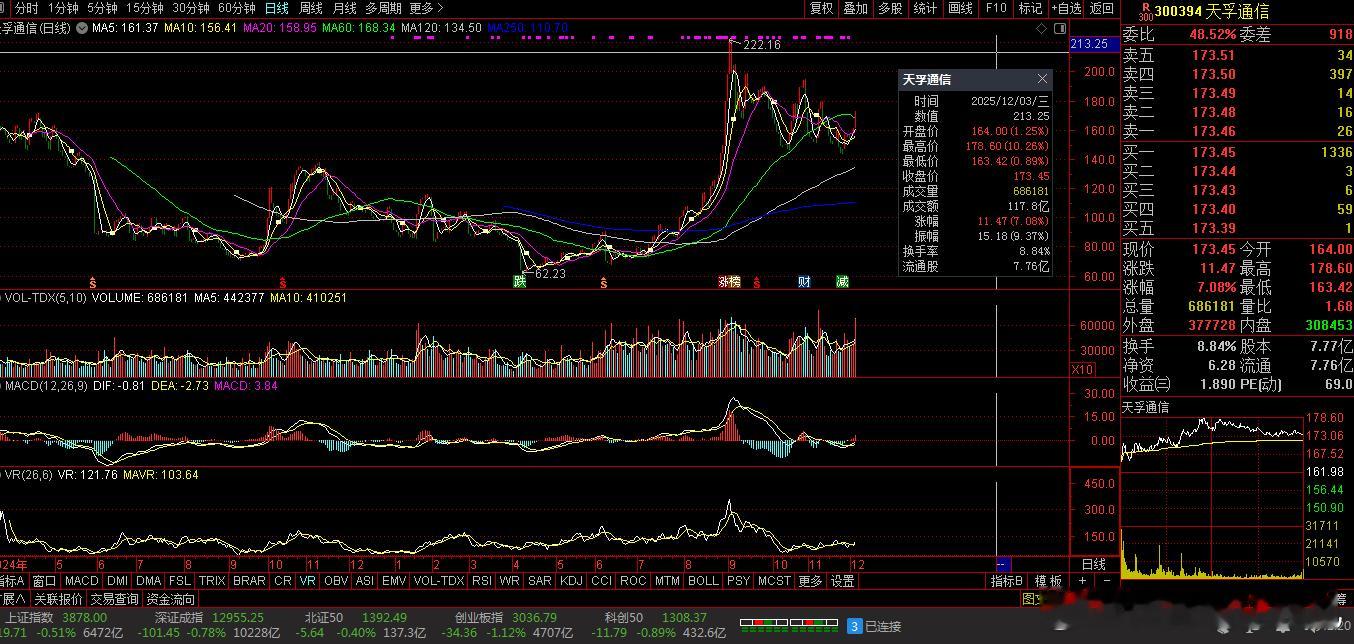Click 返回 to go back
The width and height of the screenshot is (1354, 644).
(1102, 8)
